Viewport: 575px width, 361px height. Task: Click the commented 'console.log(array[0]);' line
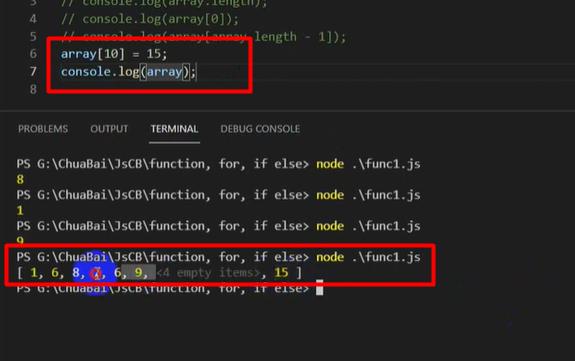click(x=150, y=19)
